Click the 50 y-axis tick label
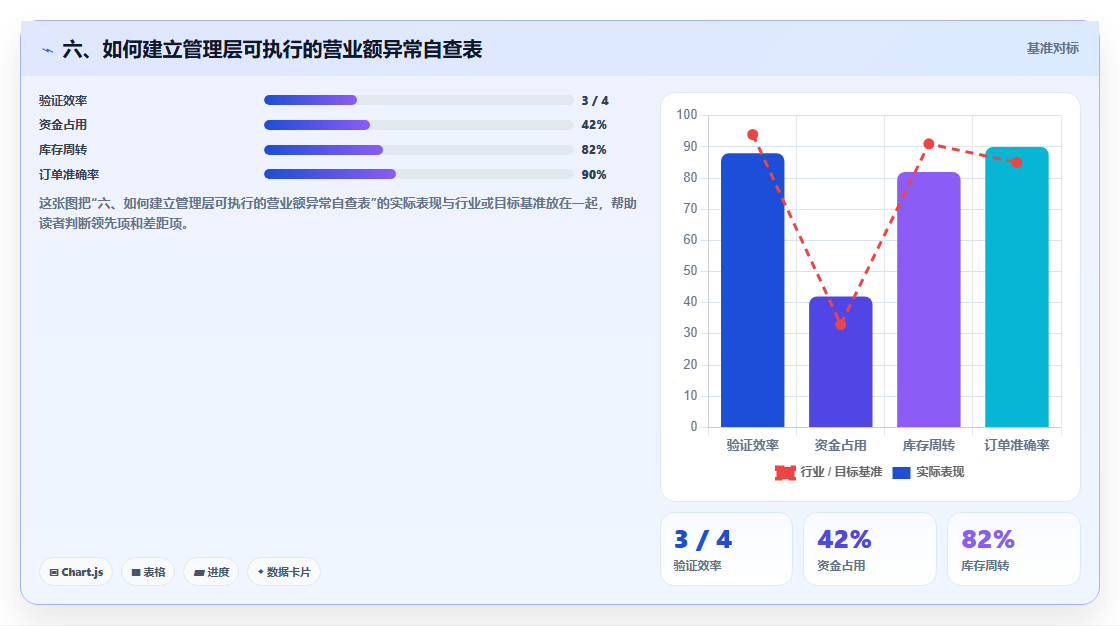Viewport: 1120px width, 626px height. [690, 271]
